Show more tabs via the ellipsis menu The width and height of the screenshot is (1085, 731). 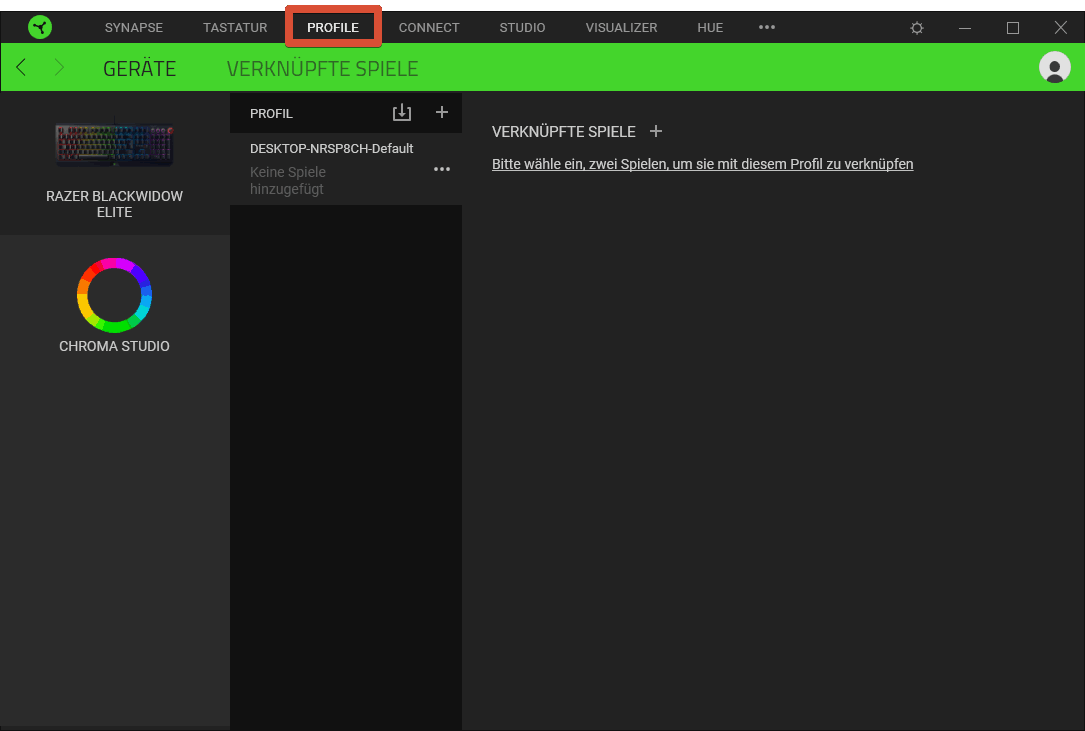(x=767, y=28)
